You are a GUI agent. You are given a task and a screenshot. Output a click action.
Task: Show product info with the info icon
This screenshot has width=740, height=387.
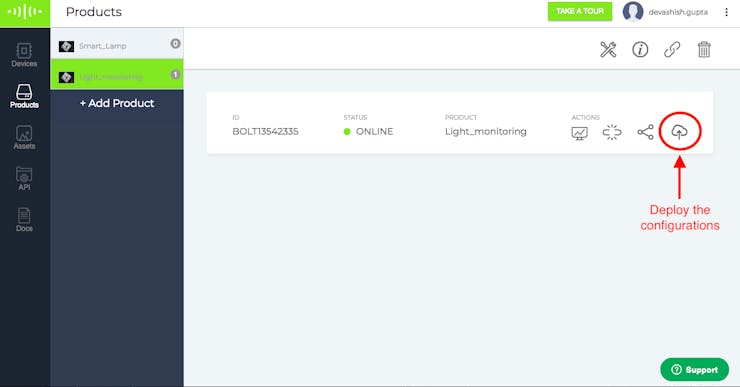(x=640, y=50)
